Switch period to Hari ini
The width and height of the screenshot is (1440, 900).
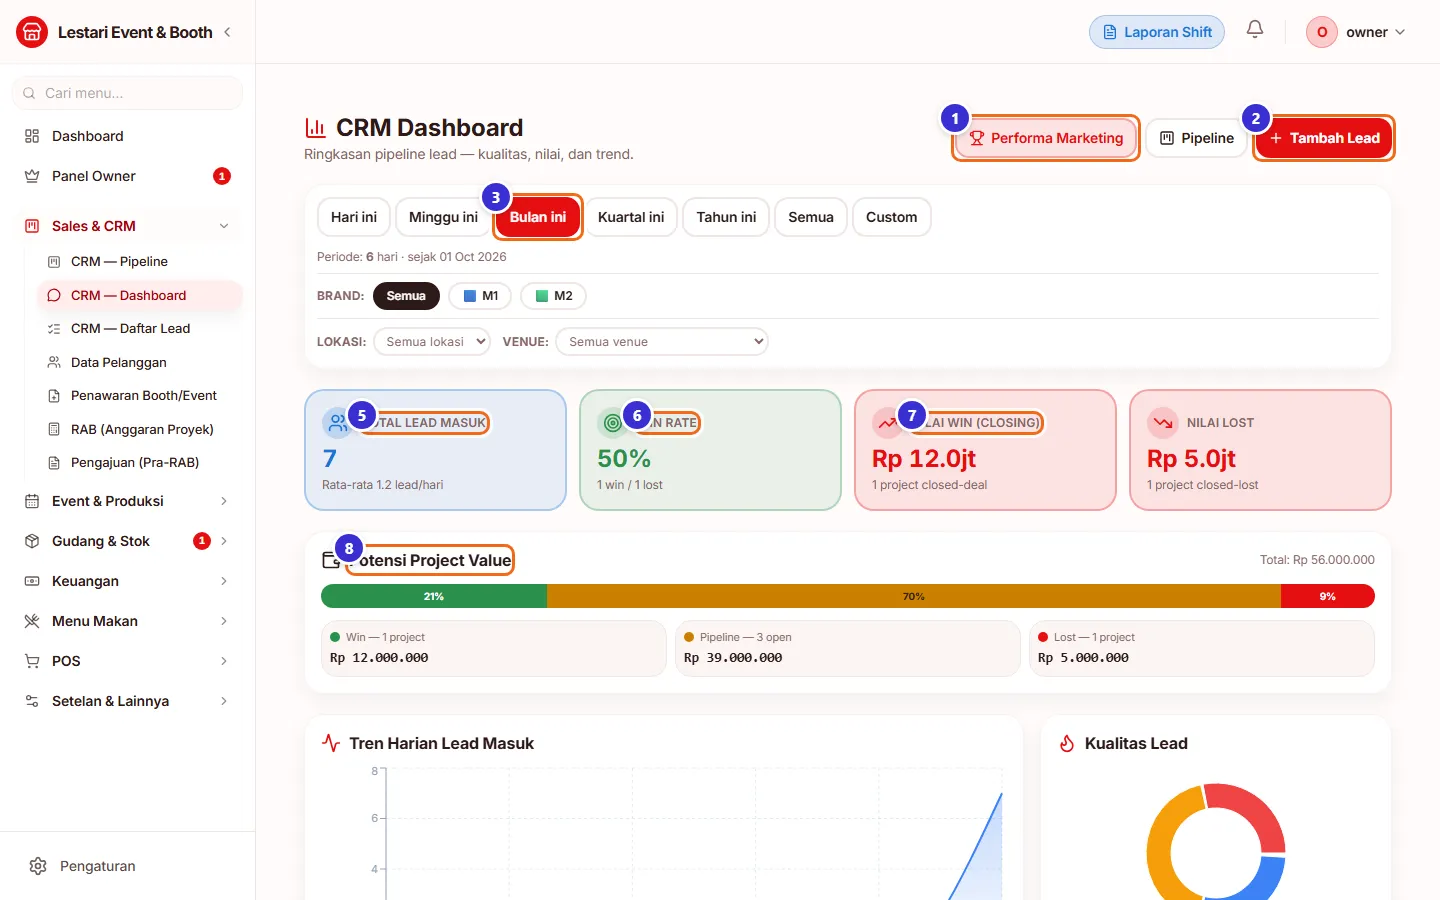[x=354, y=217]
